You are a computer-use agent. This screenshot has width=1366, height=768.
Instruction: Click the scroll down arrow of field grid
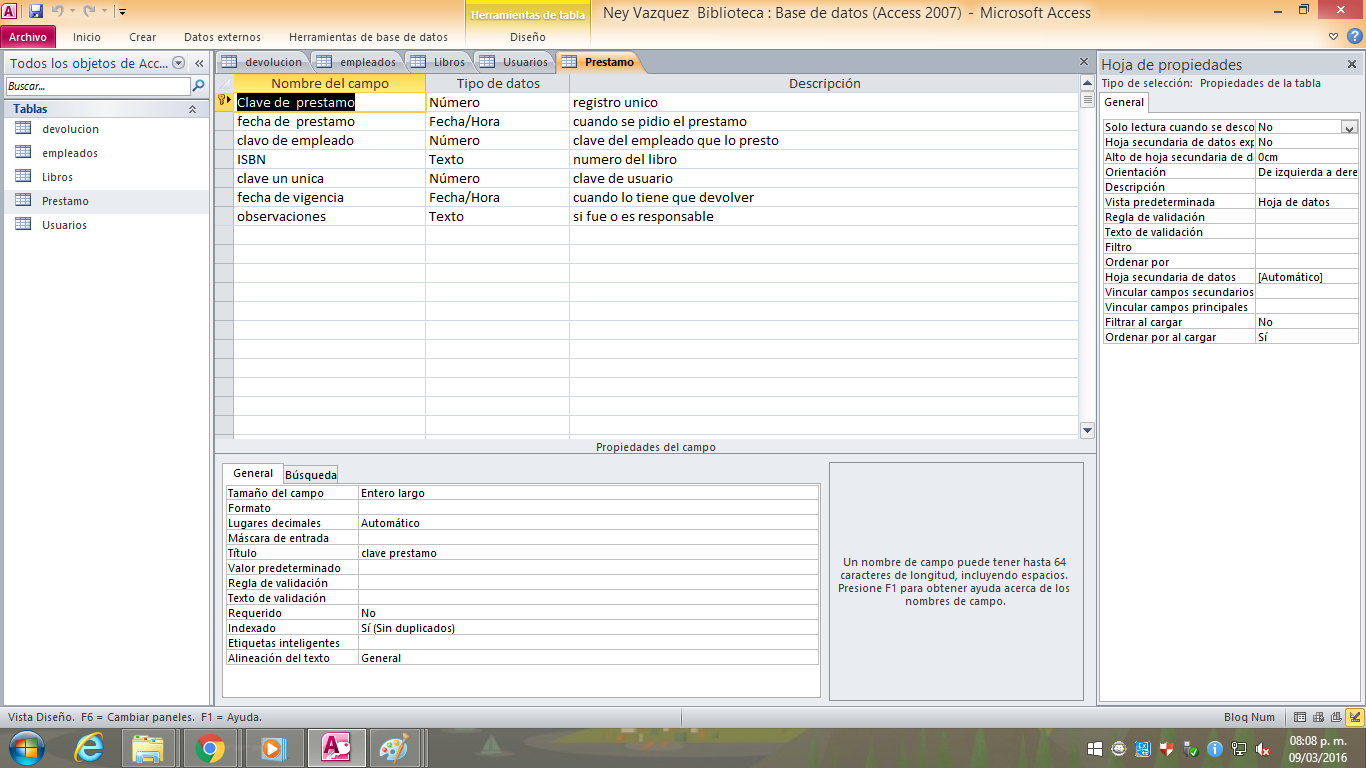coord(1087,430)
